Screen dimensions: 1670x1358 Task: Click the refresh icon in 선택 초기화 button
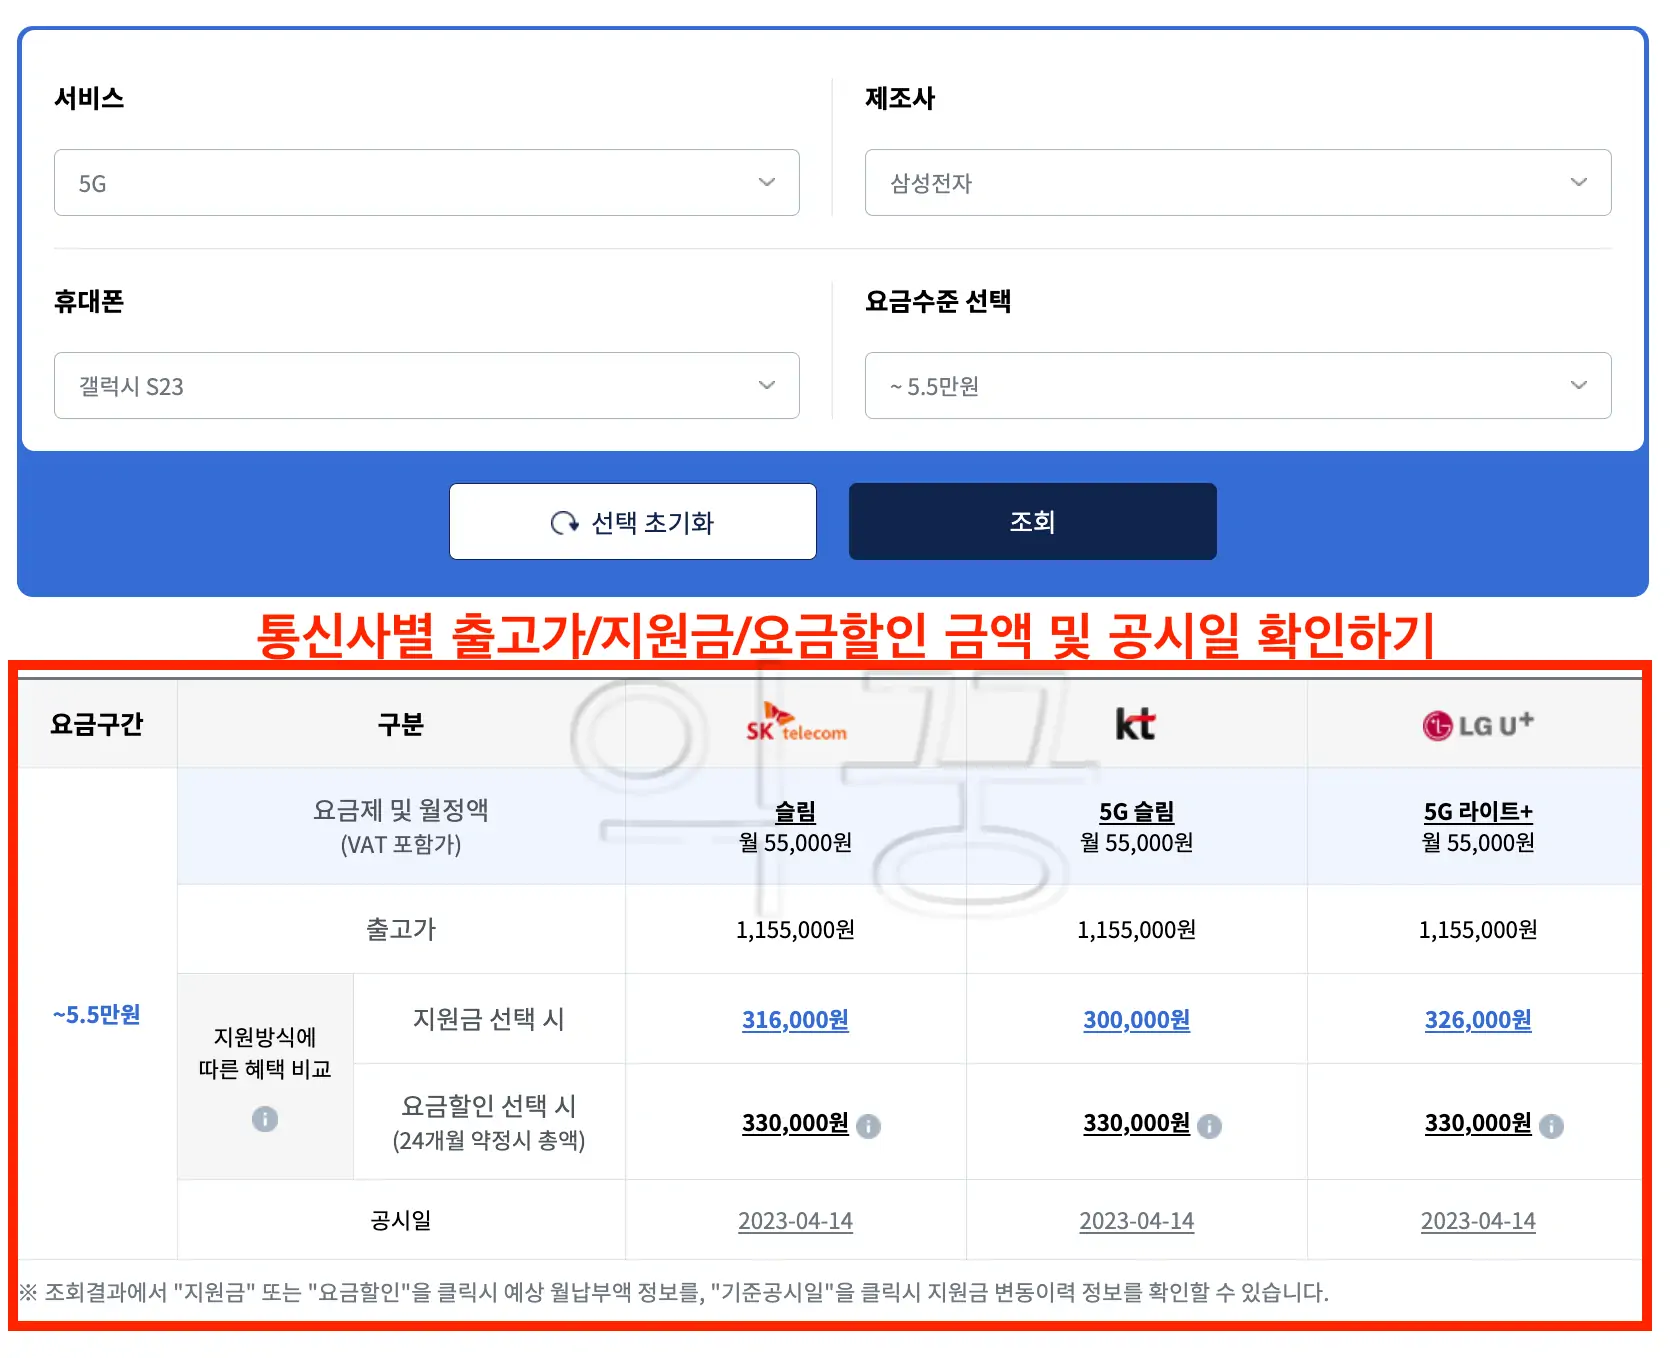tap(565, 521)
